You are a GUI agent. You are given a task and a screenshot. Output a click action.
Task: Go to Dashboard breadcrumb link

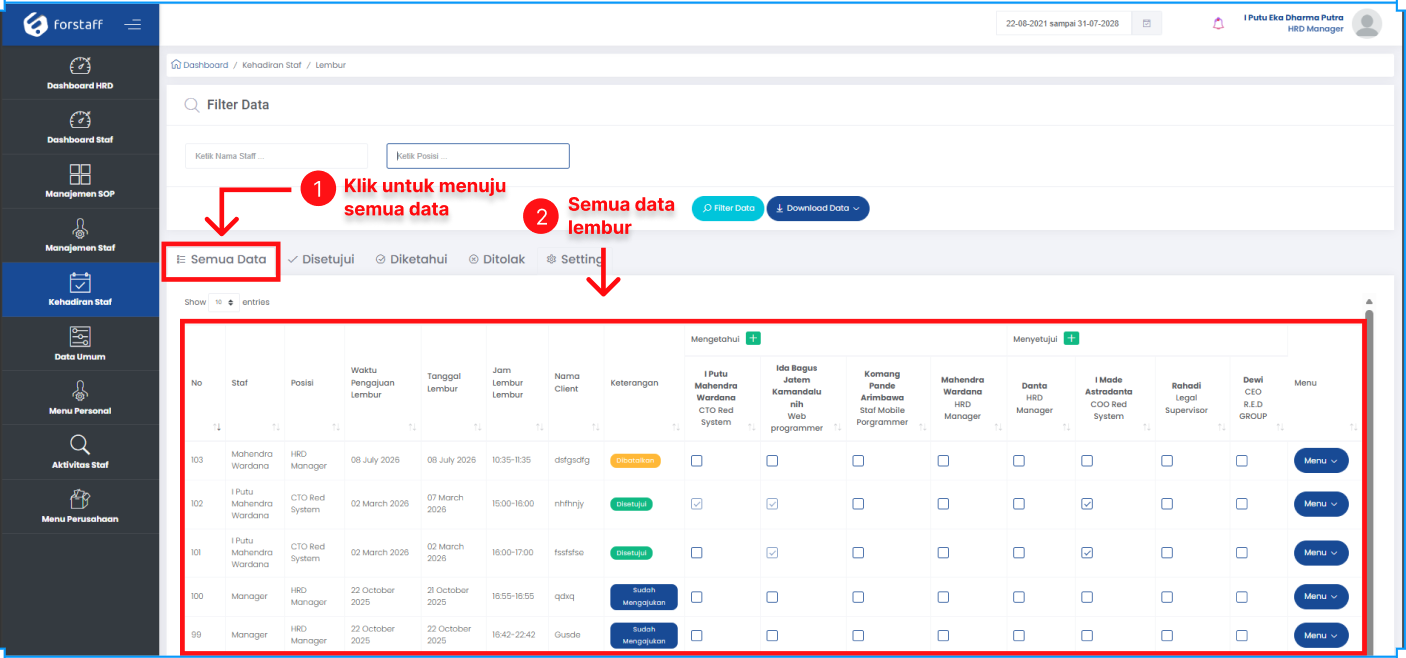[x=205, y=65]
